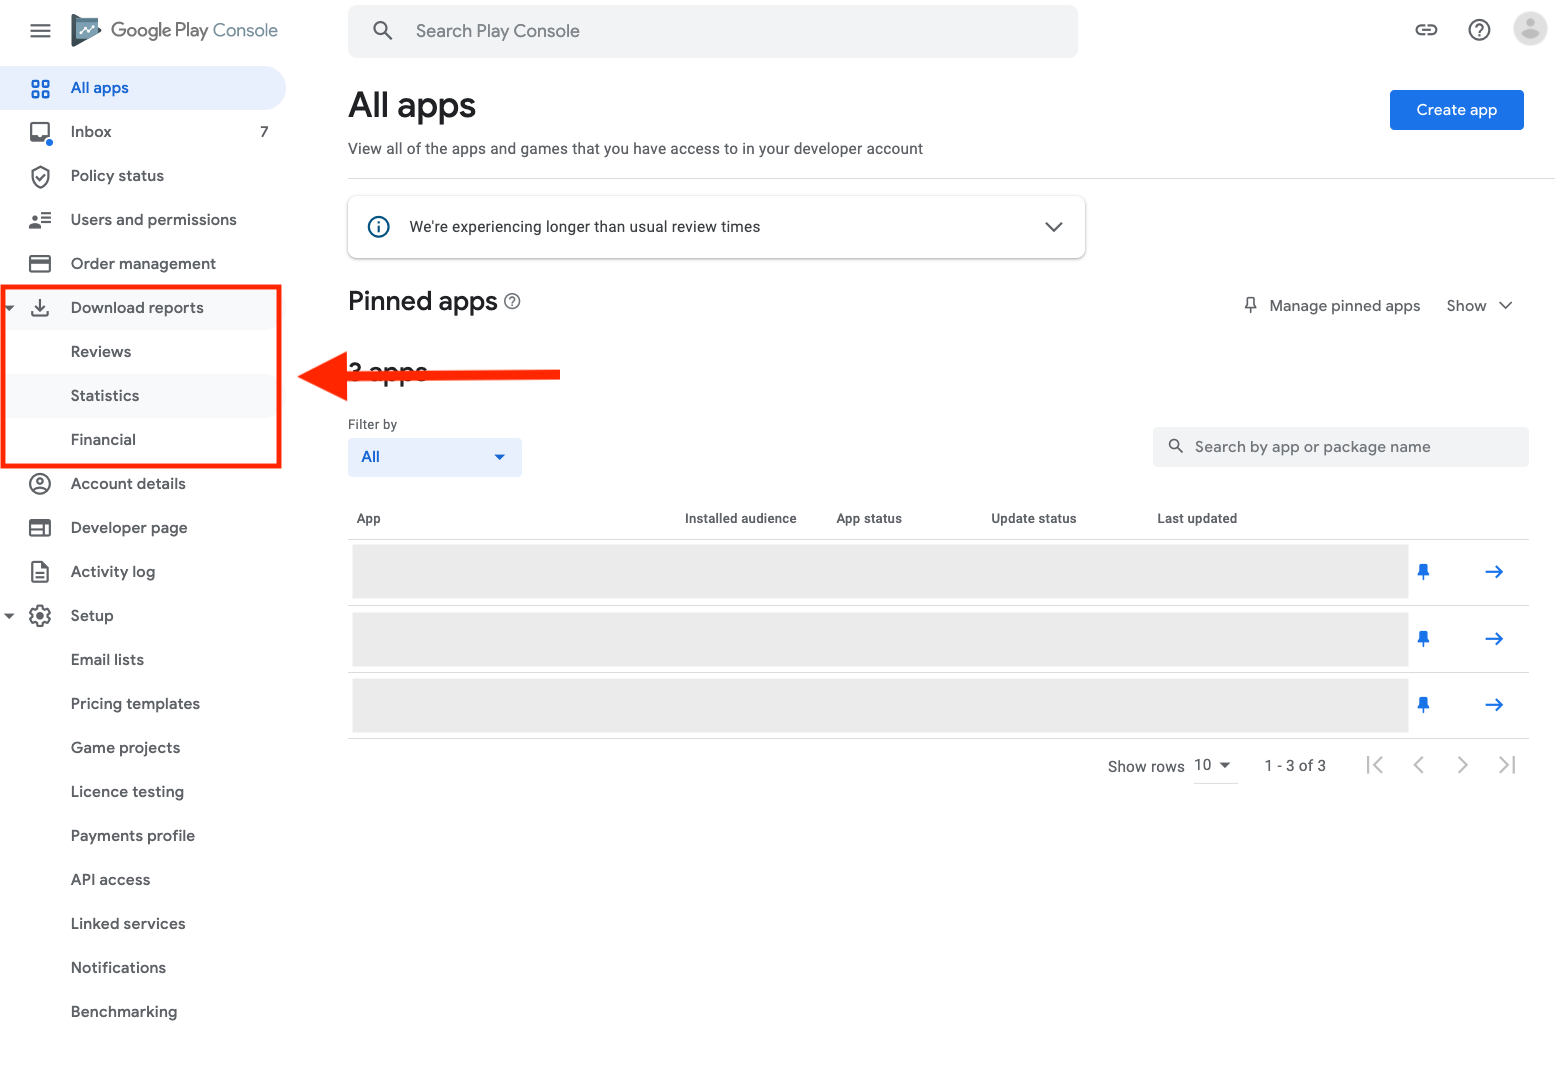The width and height of the screenshot is (1563, 1082).
Task: Change the Show rows count dropdown
Action: click(x=1214, y=766)
